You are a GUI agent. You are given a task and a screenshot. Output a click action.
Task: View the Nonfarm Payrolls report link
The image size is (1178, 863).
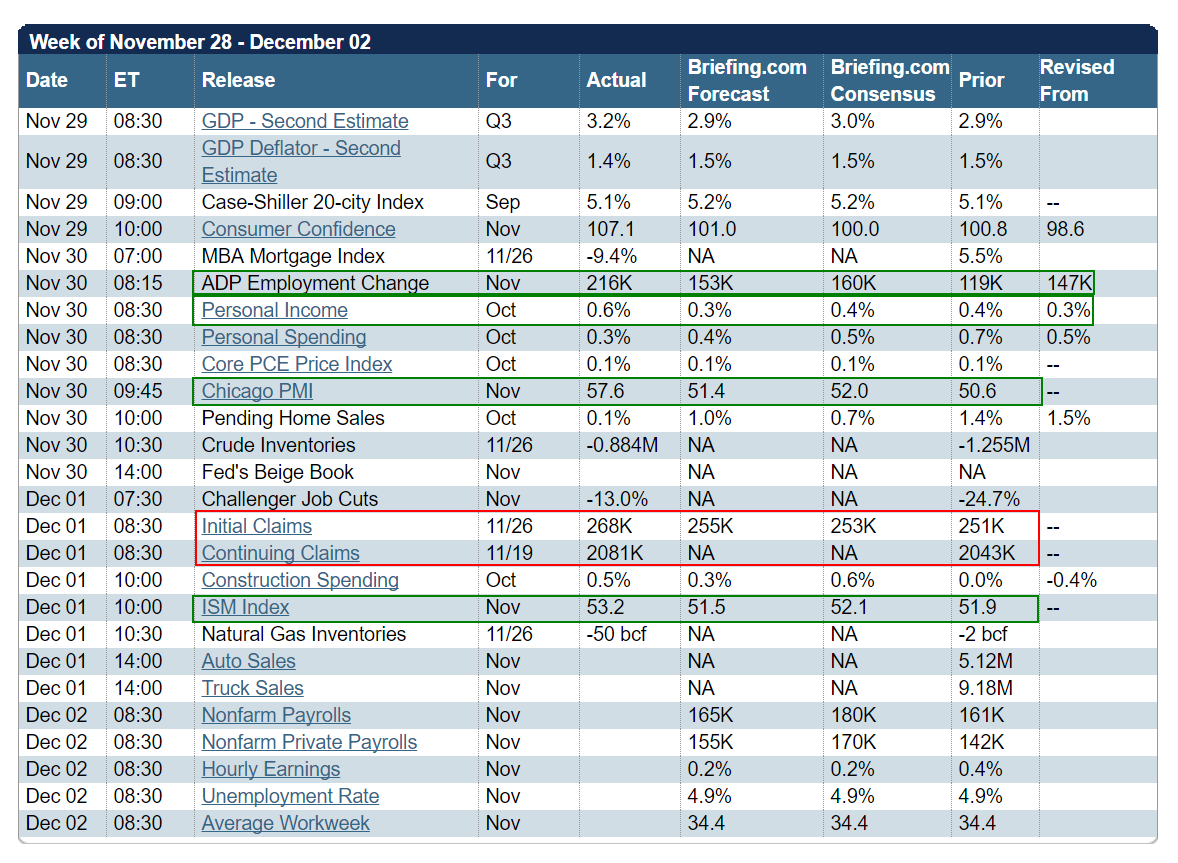(x=276, y=715)
